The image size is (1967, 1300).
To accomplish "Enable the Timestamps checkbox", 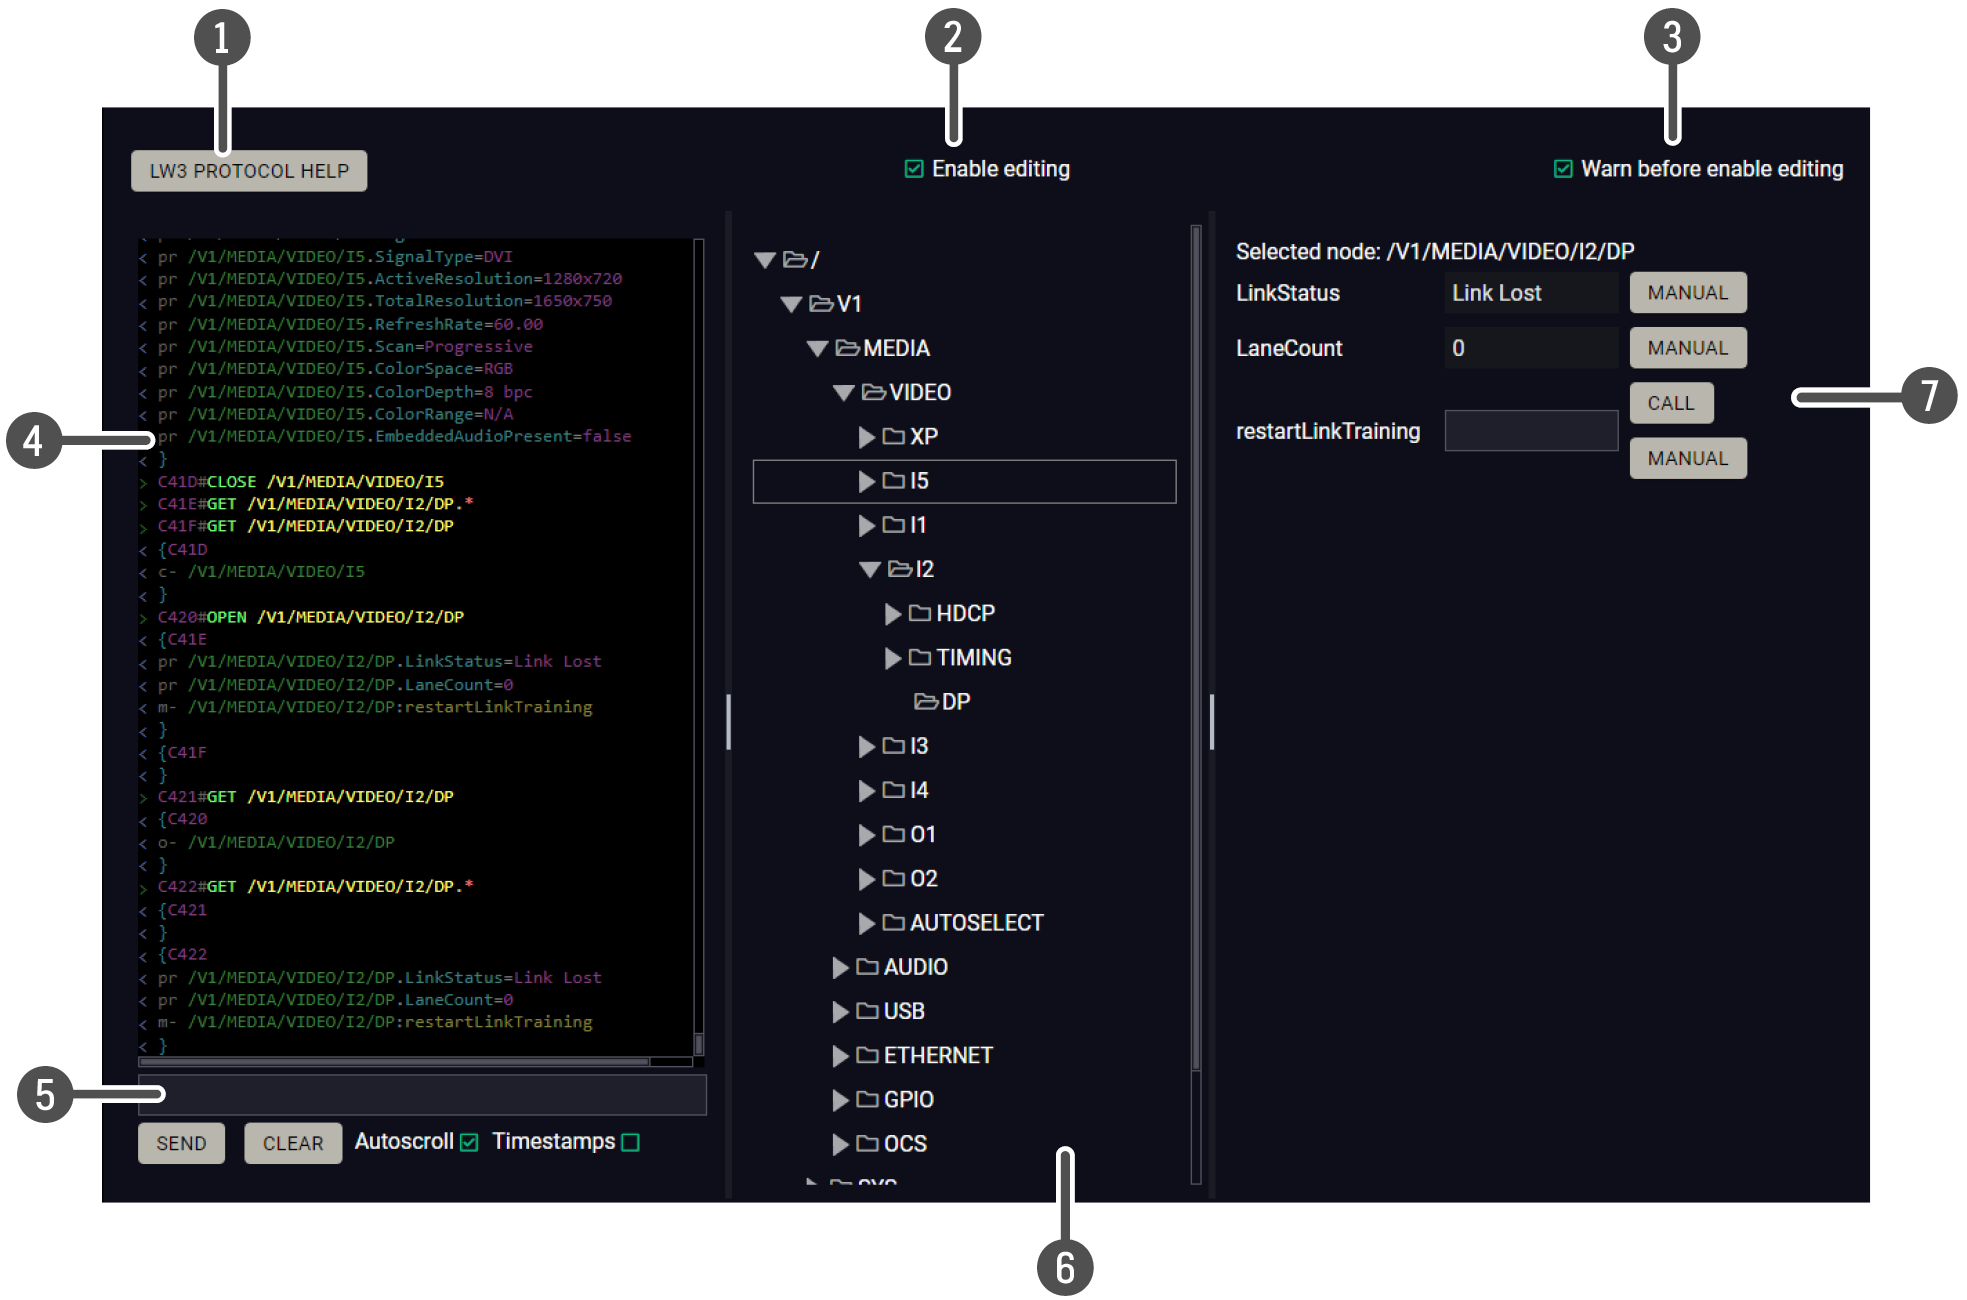I will pyautogui.click(x=630, y=1142).
